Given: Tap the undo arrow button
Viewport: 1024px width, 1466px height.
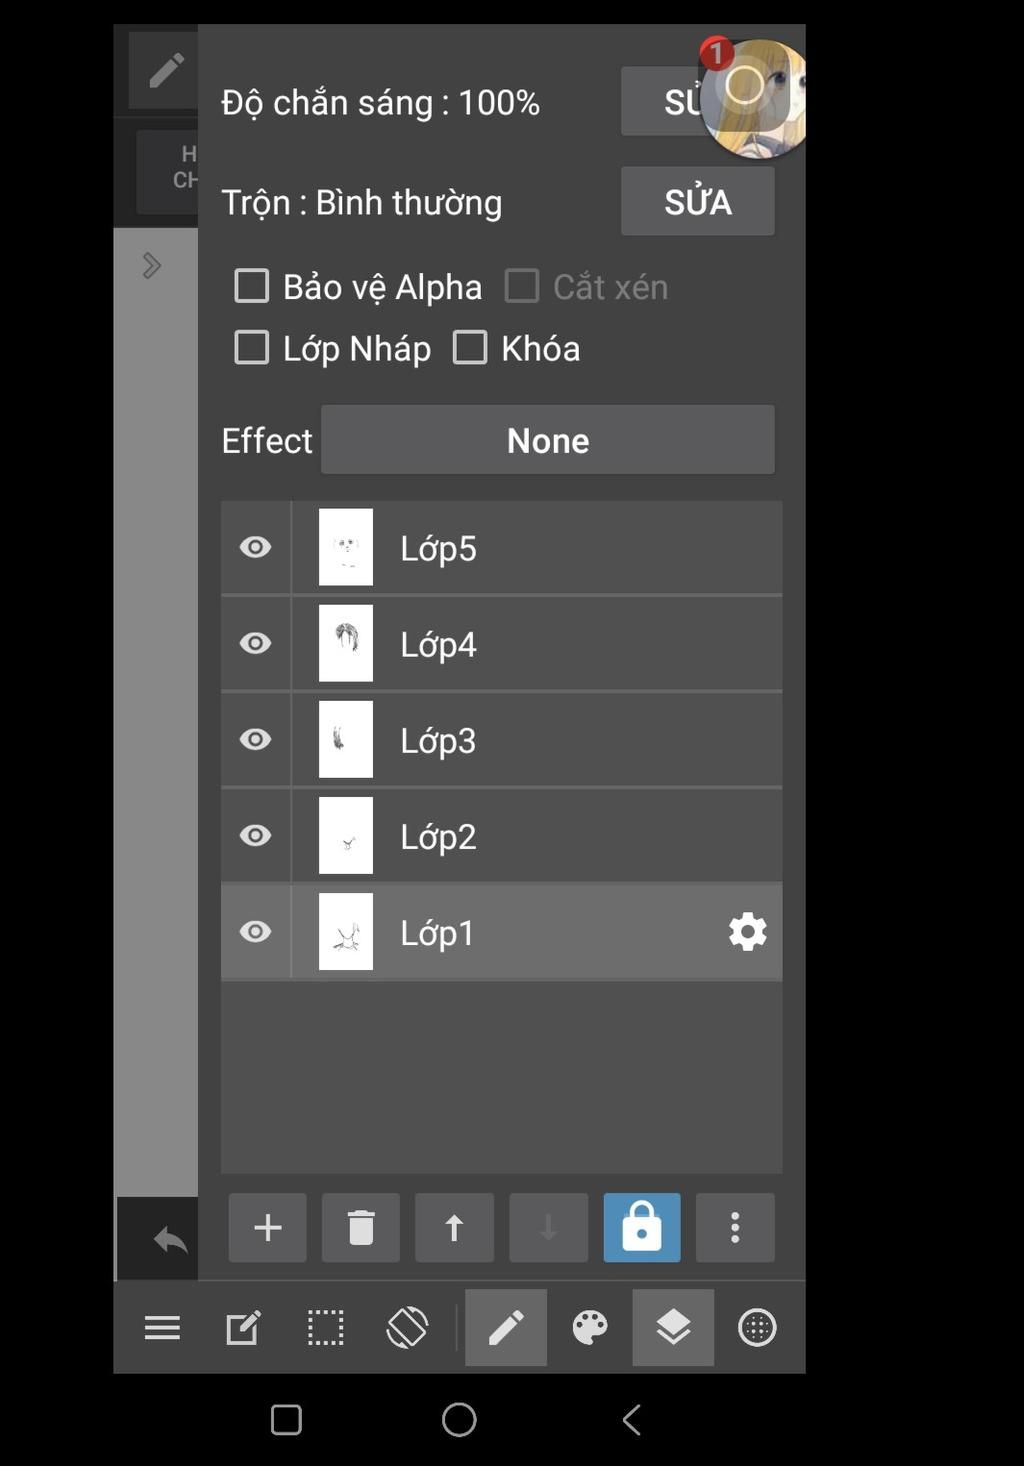Looking at the screenshot, I should coord(170,1240).
